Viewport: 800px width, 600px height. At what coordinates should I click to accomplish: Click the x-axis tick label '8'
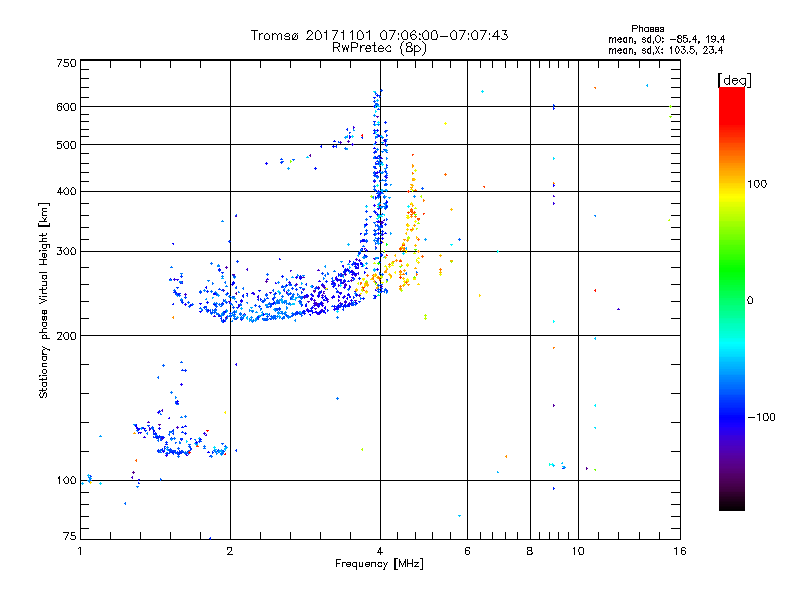[x=530, y=551]
